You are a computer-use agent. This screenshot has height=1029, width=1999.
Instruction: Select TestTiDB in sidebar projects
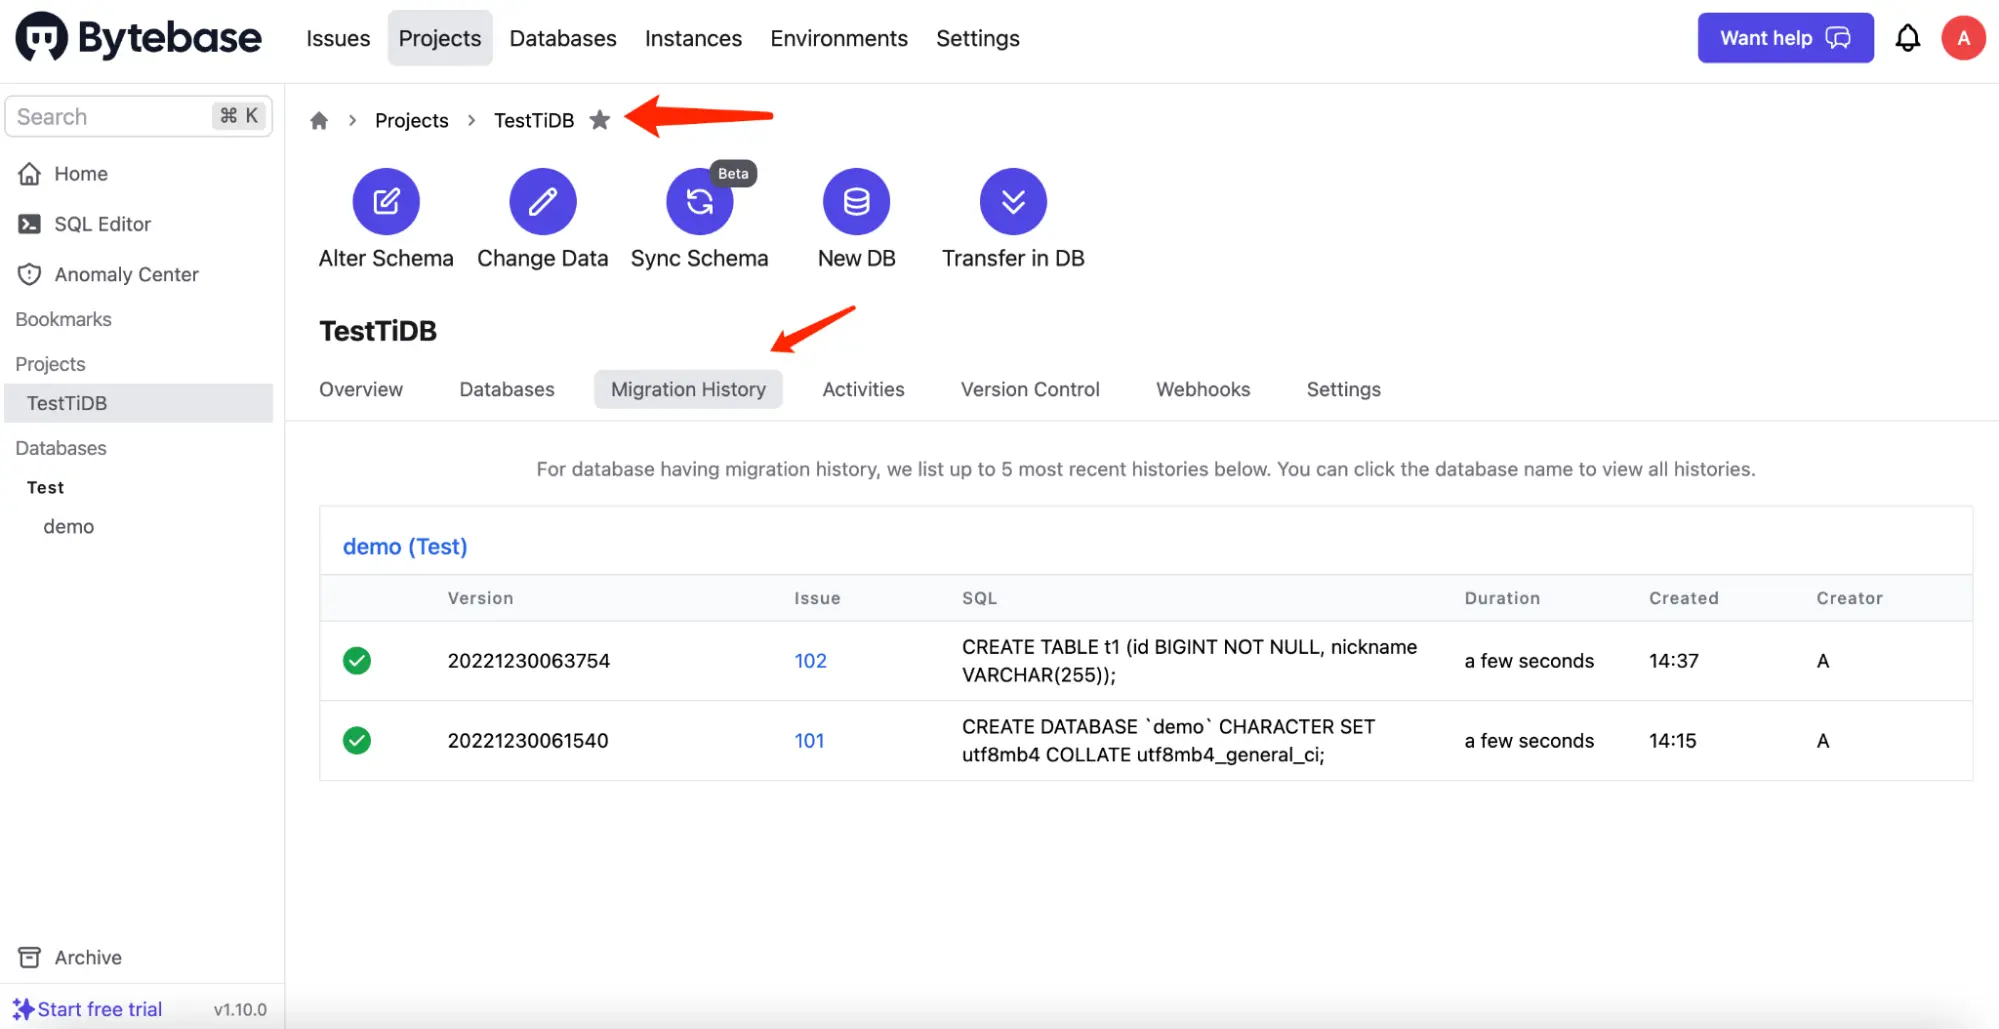pyautogui.click(x=138, y=403)
